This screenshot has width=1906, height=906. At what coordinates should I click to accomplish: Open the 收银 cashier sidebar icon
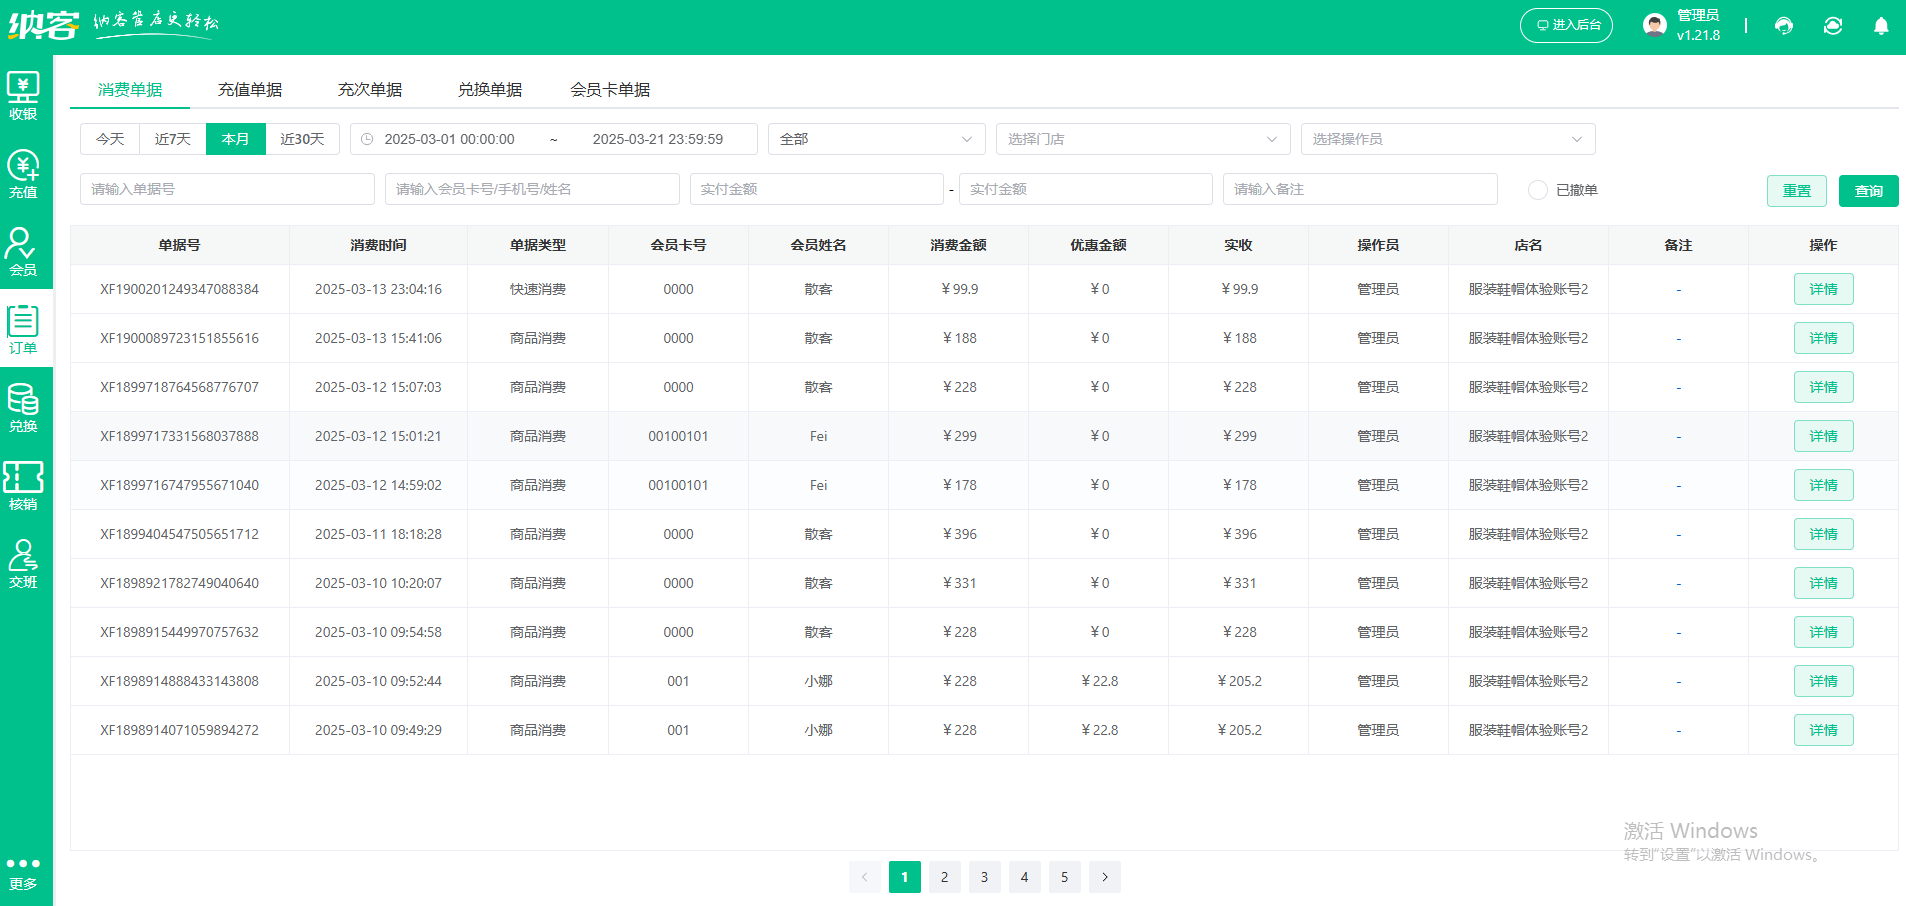(x=23, y=96)
